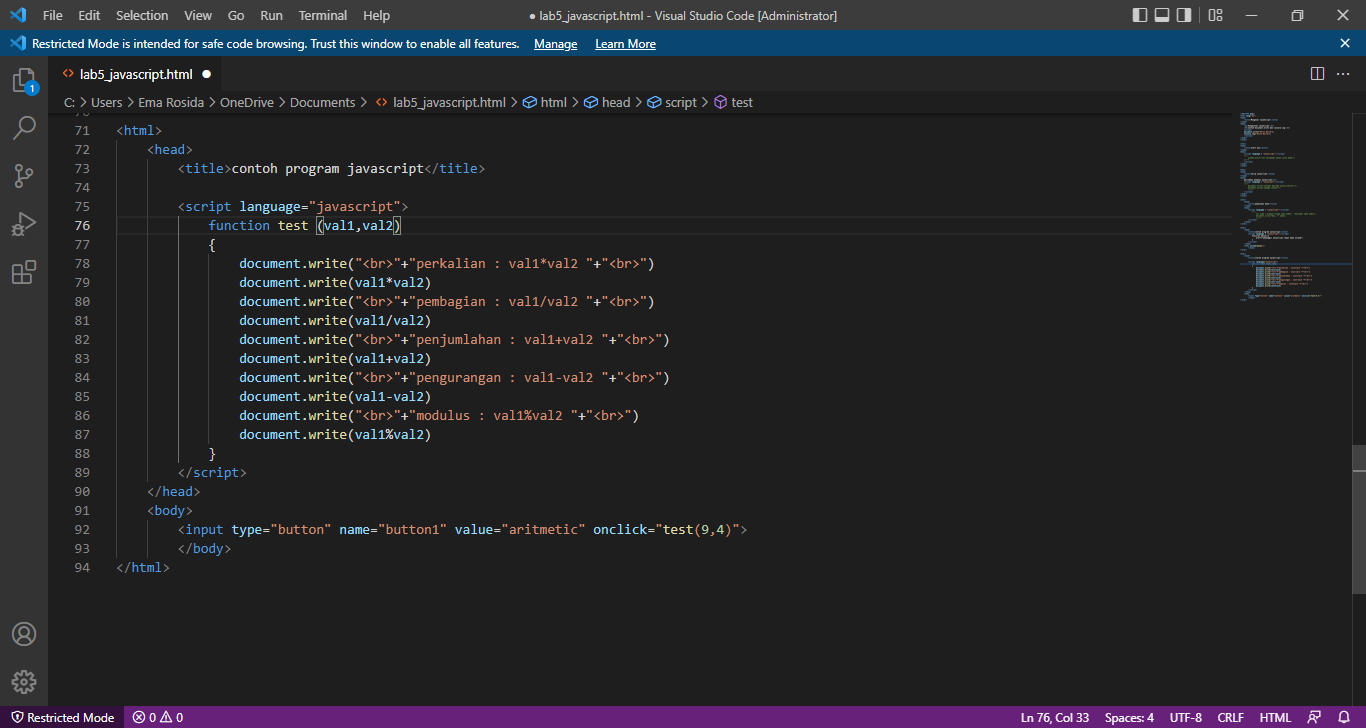Toggle the Primary Side Bar layout icon
Screen dimensions: 1366x728
[x=1140, y=15]
